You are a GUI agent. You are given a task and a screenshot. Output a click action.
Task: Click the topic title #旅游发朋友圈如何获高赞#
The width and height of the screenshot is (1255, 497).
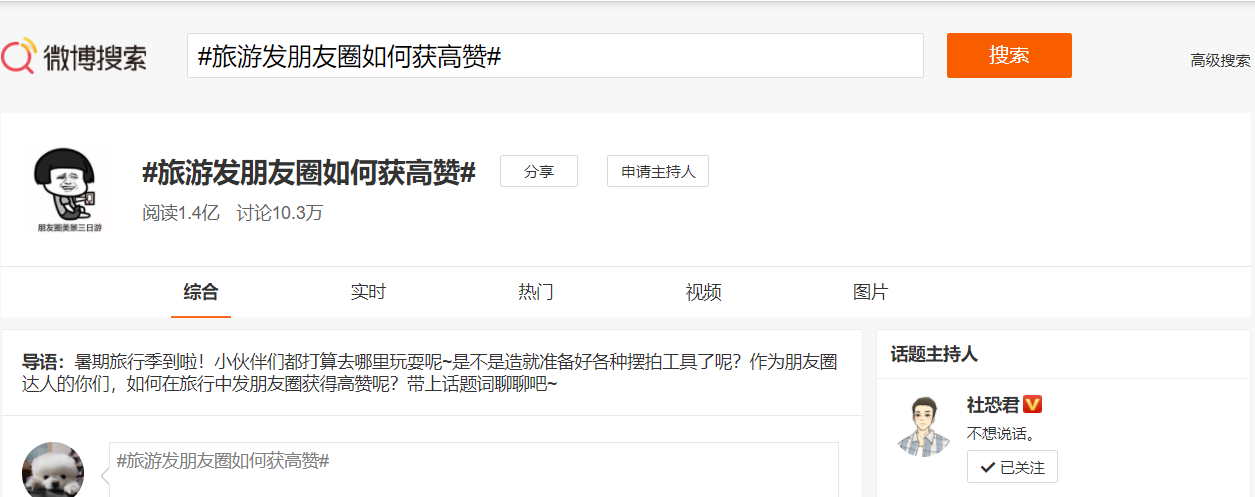click(309, 172)
